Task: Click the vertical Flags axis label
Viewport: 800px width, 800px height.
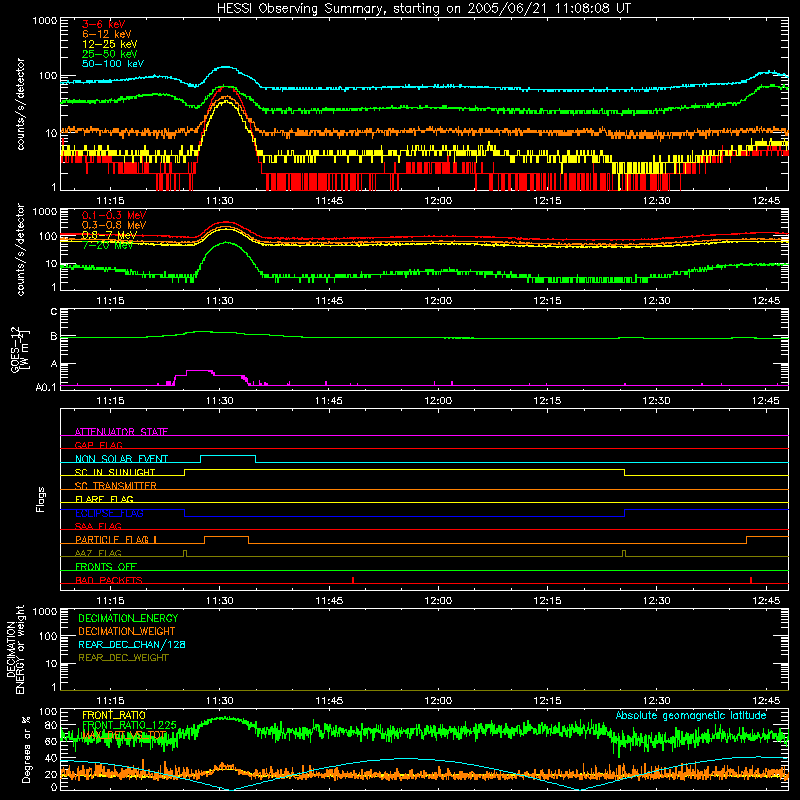Action: tap(40, 499)
